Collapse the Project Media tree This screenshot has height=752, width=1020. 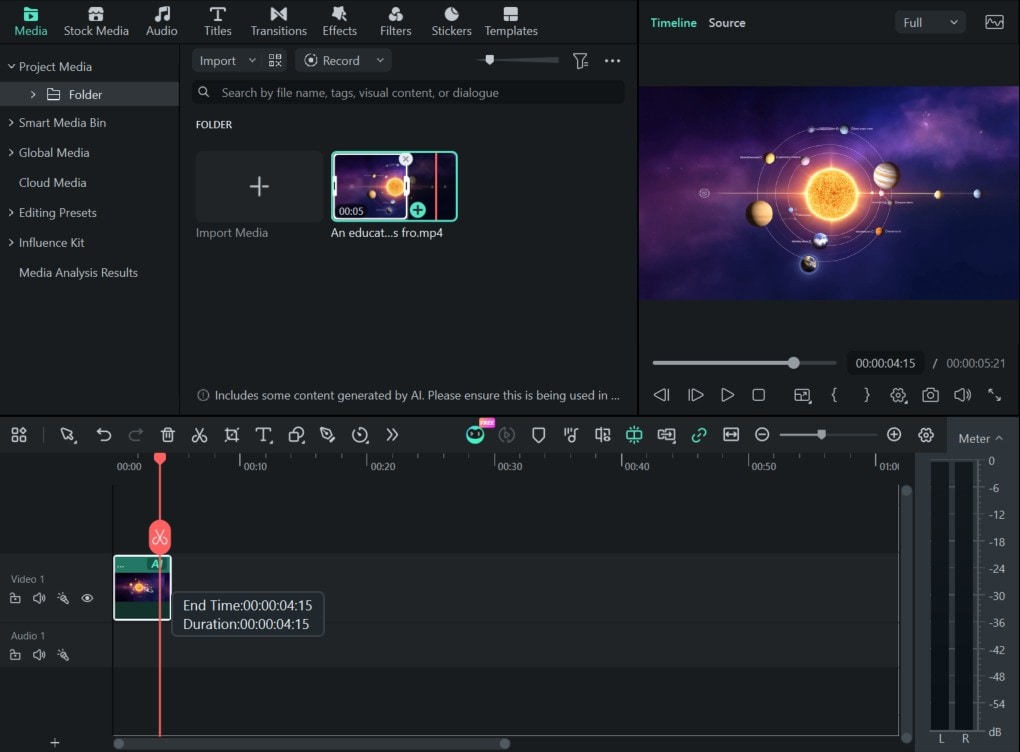[x=11, y=66]
